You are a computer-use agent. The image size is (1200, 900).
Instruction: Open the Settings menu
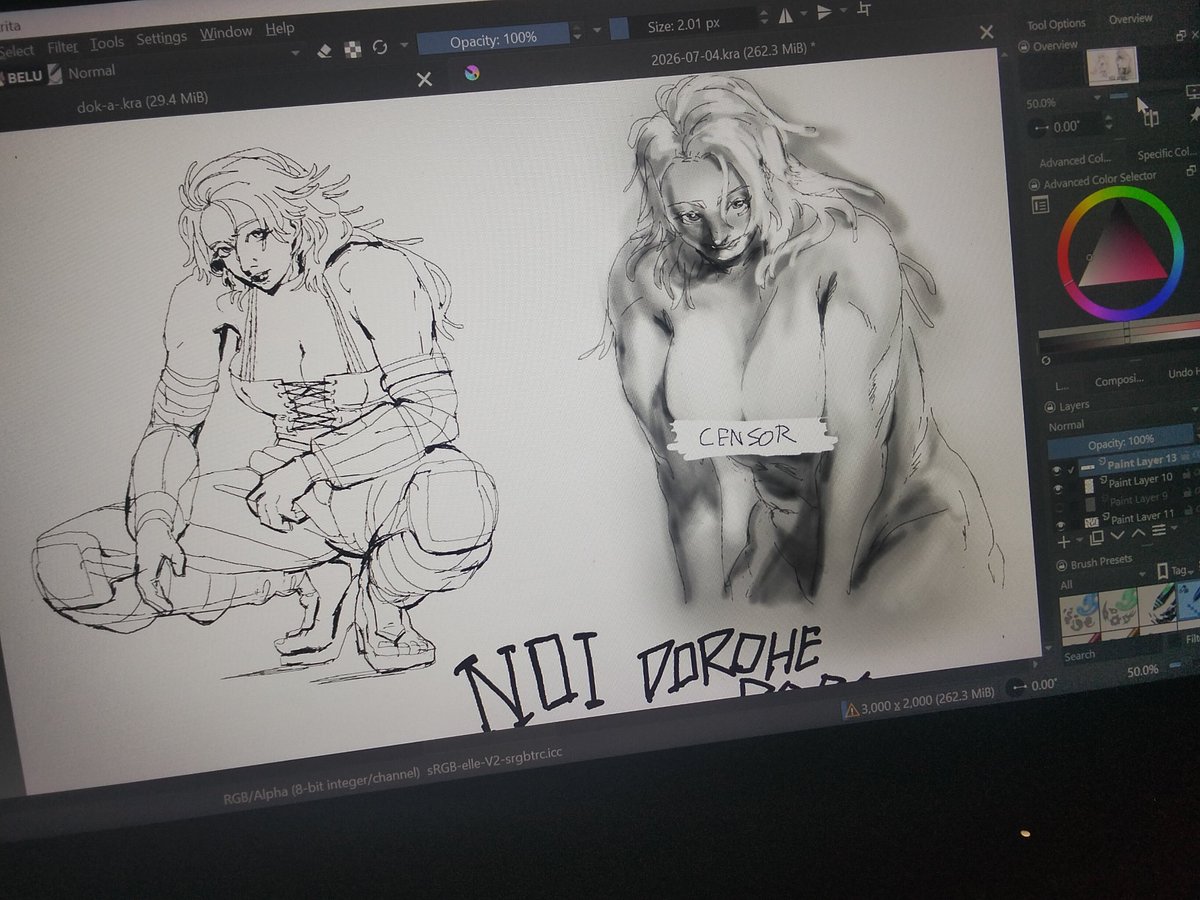[161, 38]
